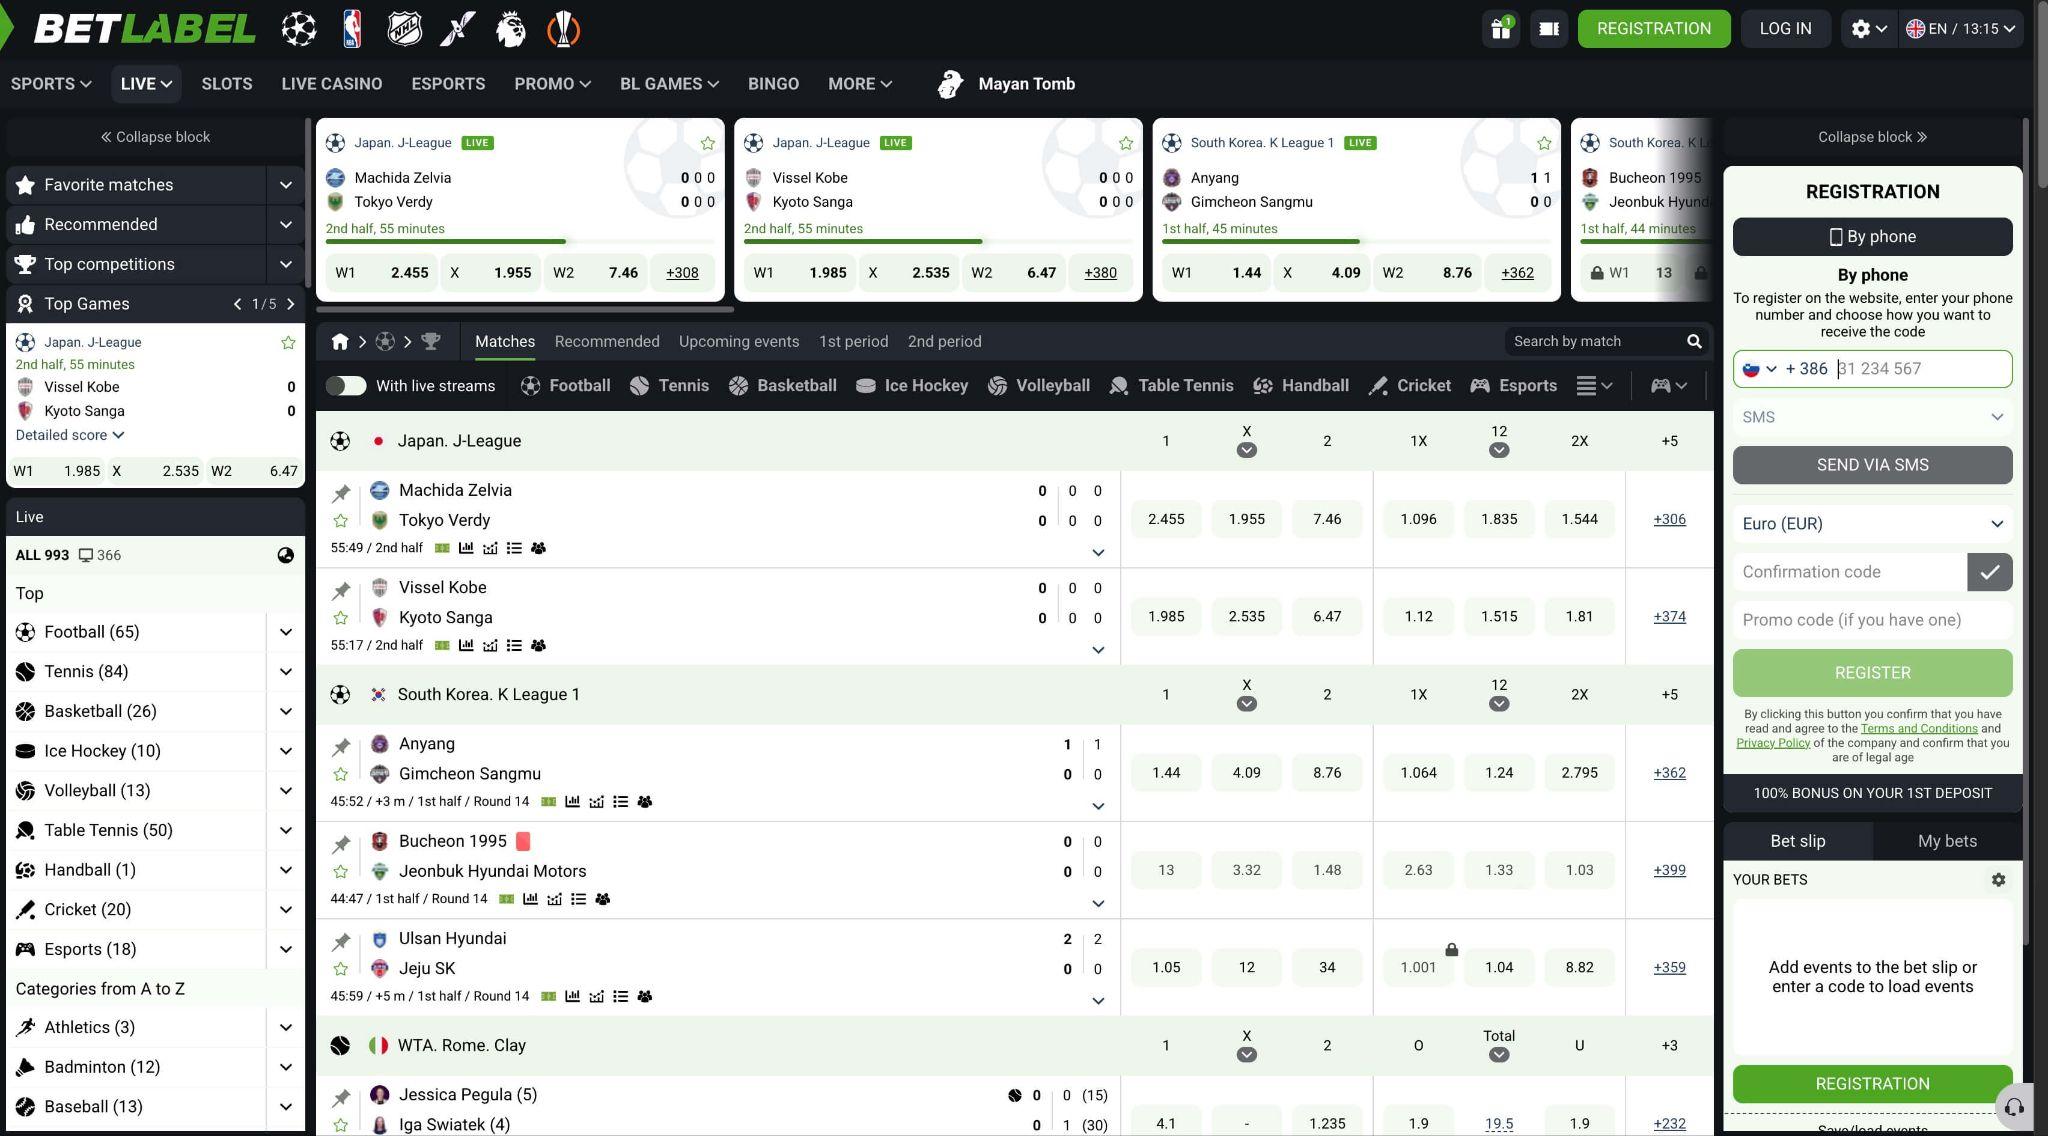Screen dimensions: 2048x1136
Task: Focus the Promo code input field
Action: coord(1872,620)
